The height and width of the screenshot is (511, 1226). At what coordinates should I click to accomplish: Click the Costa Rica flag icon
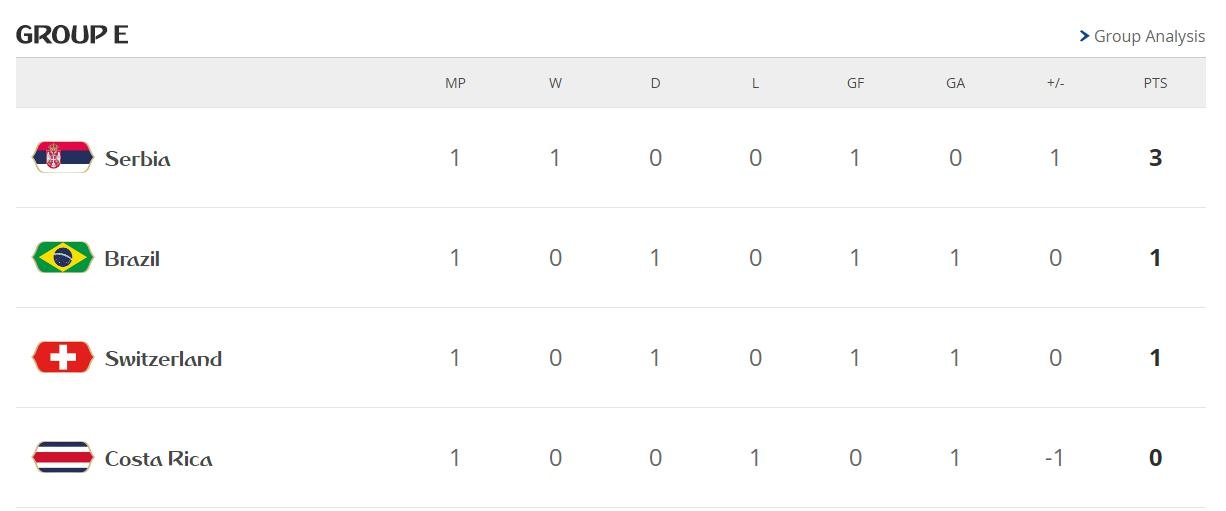pos(62,458)
